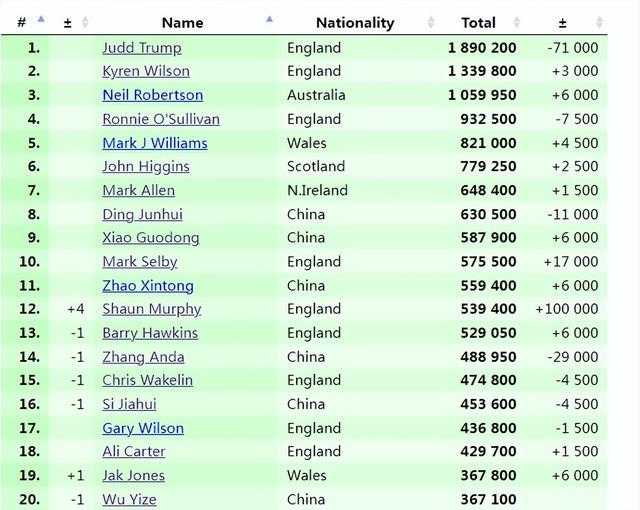Click the Jak Jones link
The width and height of the screenshot is (640, 510).
133,475
